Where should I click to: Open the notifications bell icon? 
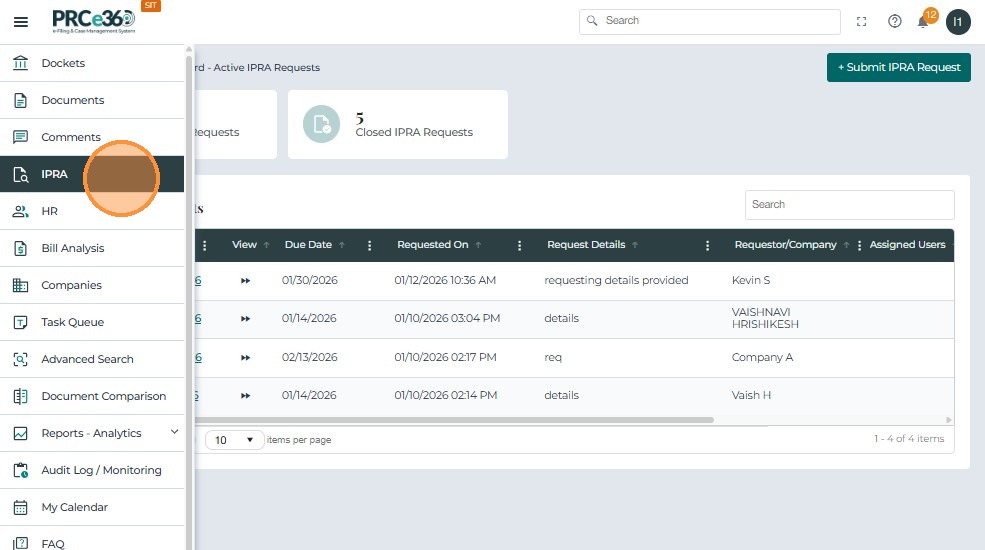point(923,22)
